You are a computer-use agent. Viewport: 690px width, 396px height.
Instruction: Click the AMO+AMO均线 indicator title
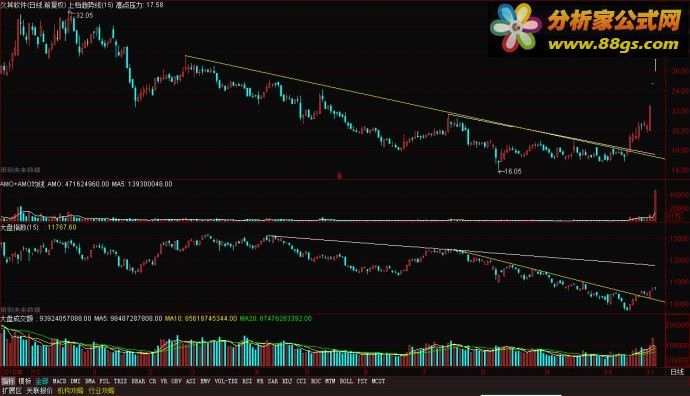click(22, 184)
